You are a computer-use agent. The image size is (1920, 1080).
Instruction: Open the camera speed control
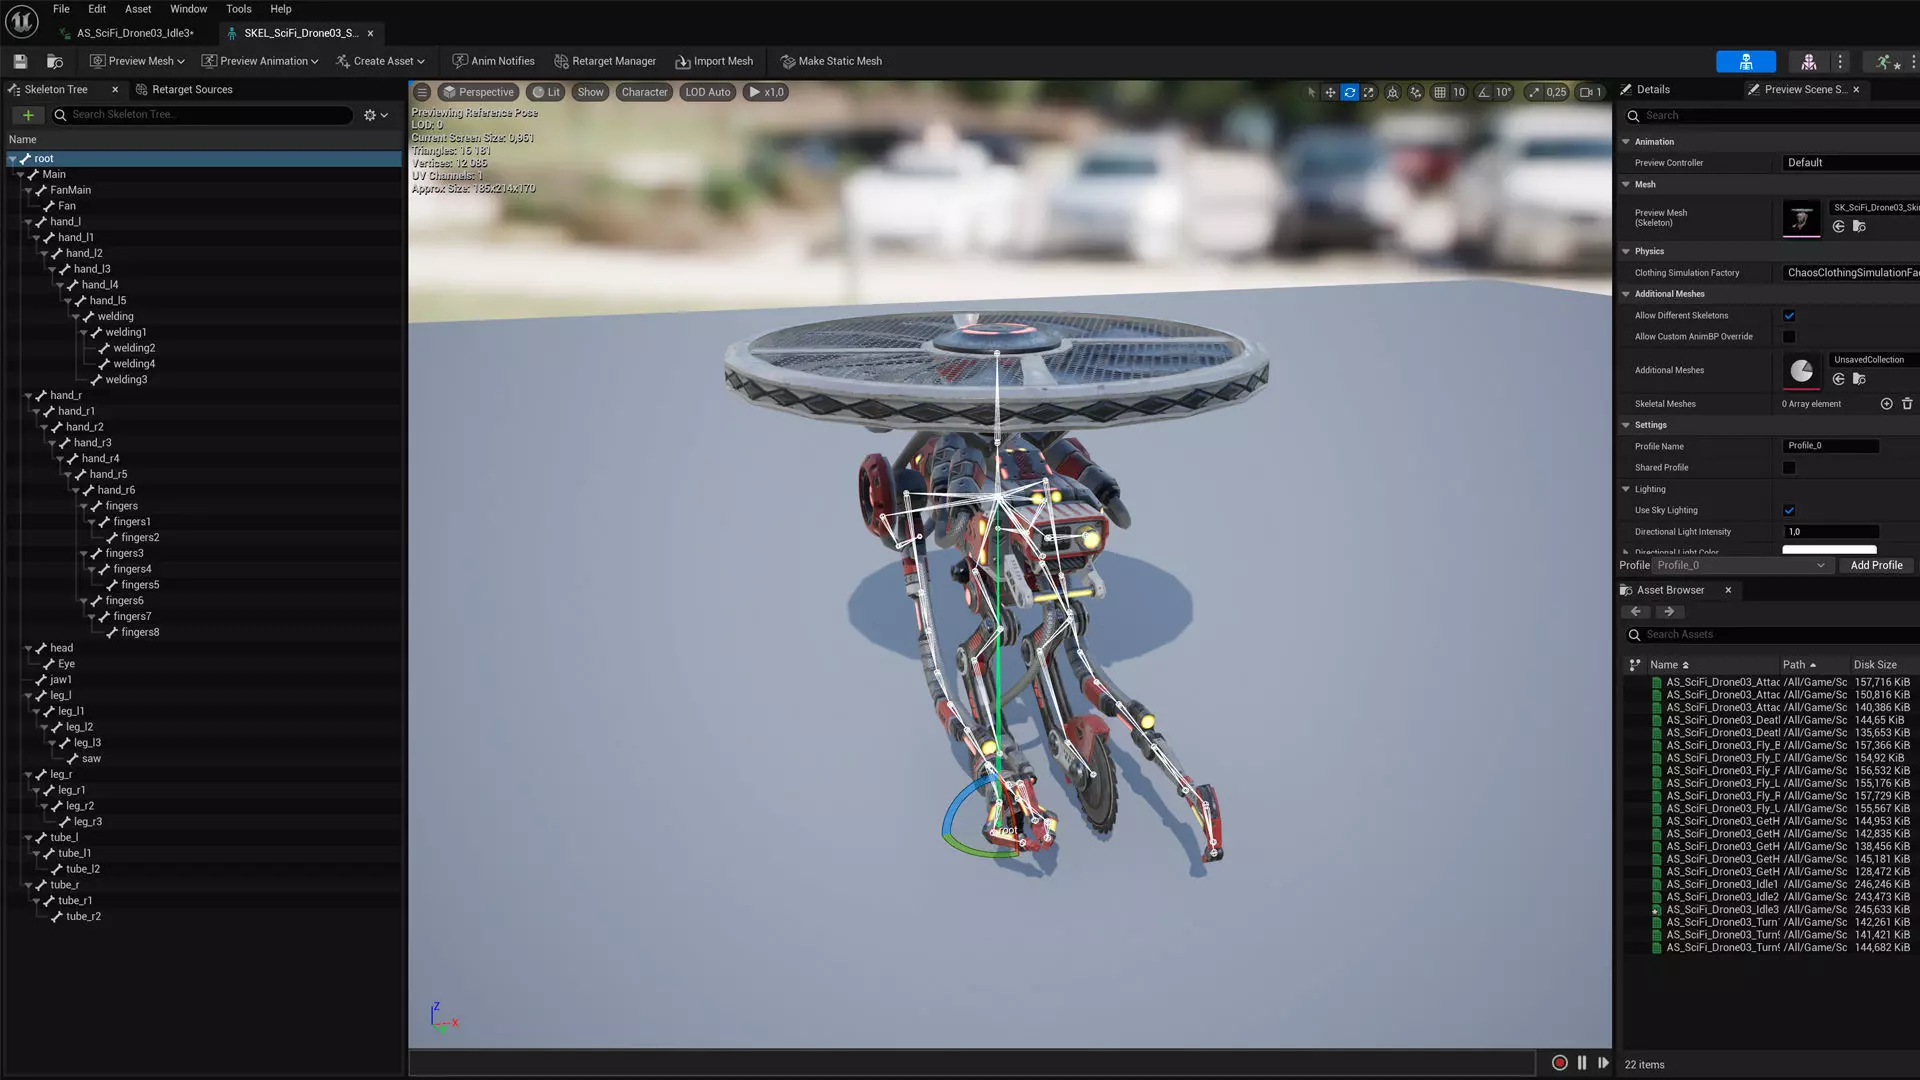1590,92
